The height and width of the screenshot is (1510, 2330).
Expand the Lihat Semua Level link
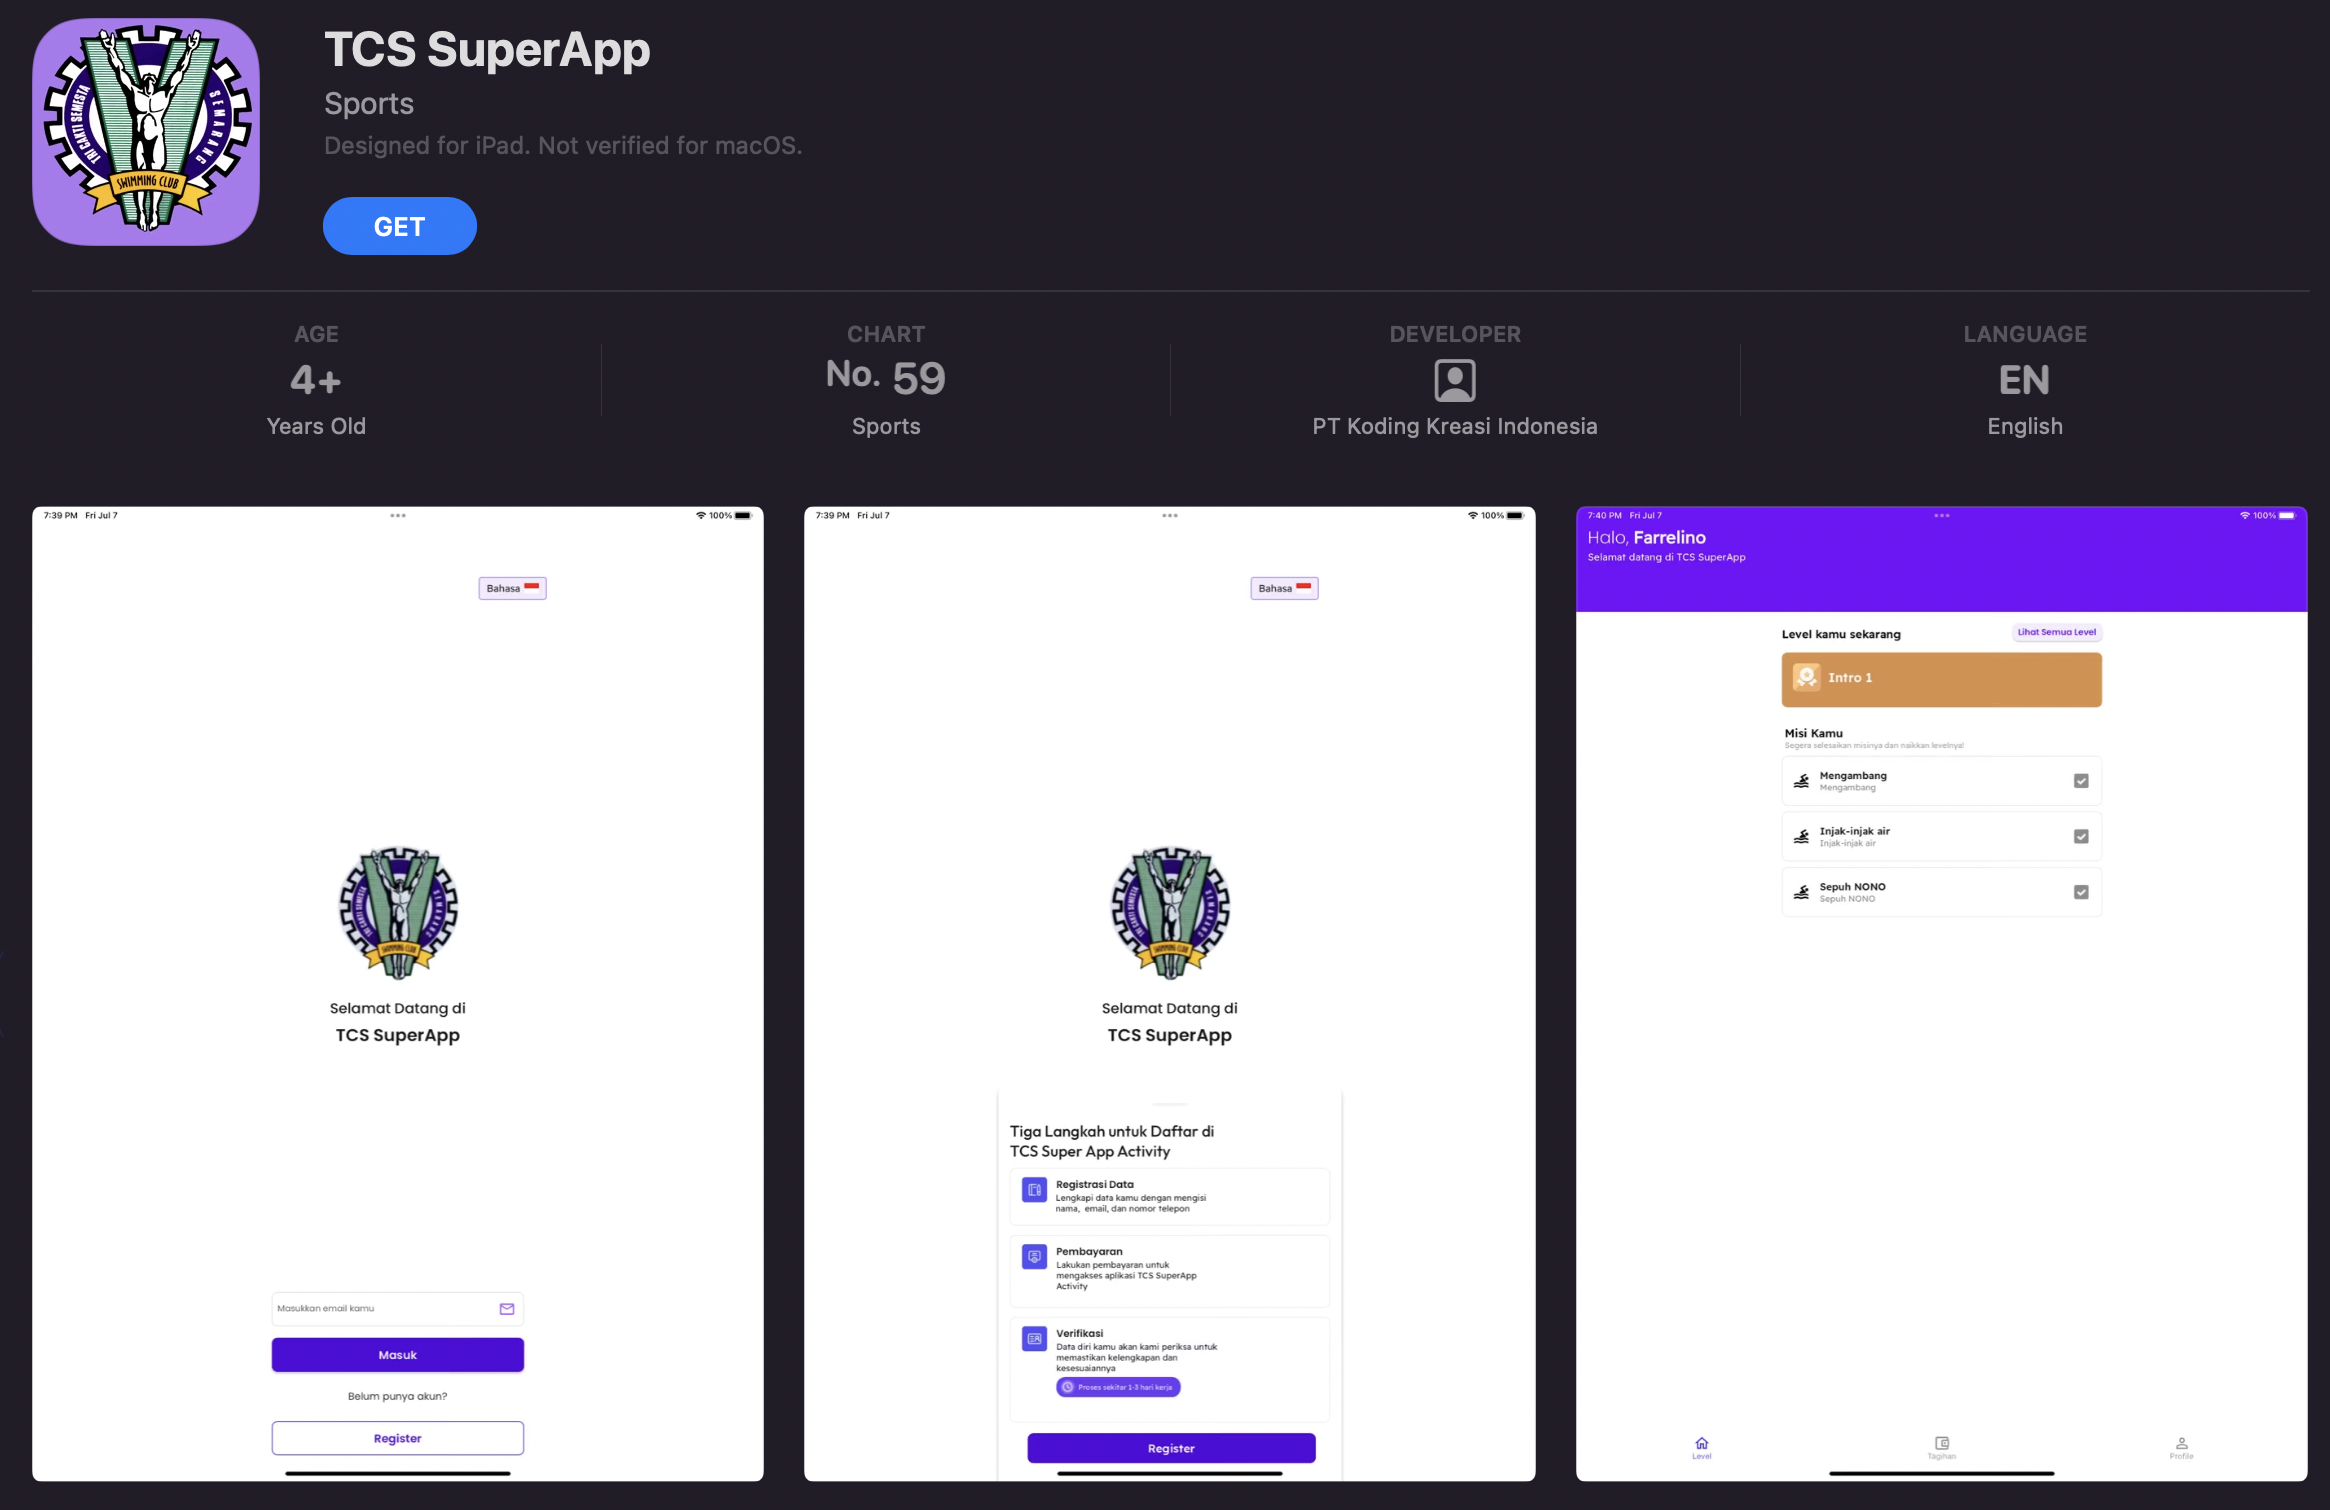pyautogui.click(x=2056, y=632)
